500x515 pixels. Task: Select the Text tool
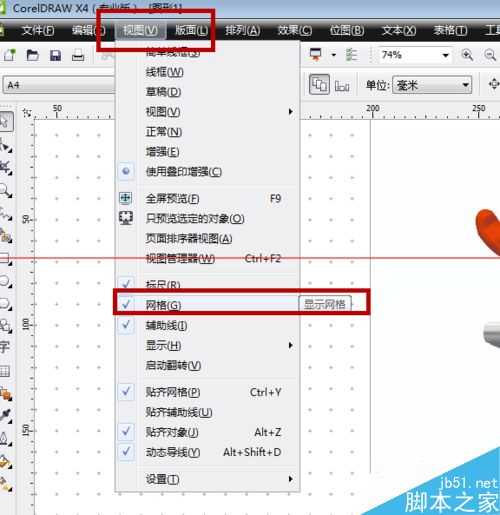4,347
